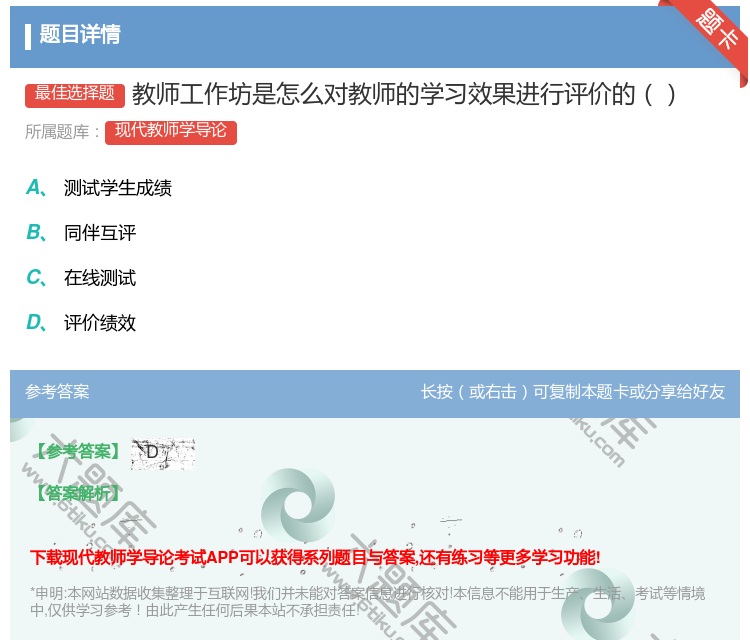Click the 长按（或右击）可复制本题卡 hint
Image resolution: width=750 pixels, height=640 pixels.
click(573, 392)
